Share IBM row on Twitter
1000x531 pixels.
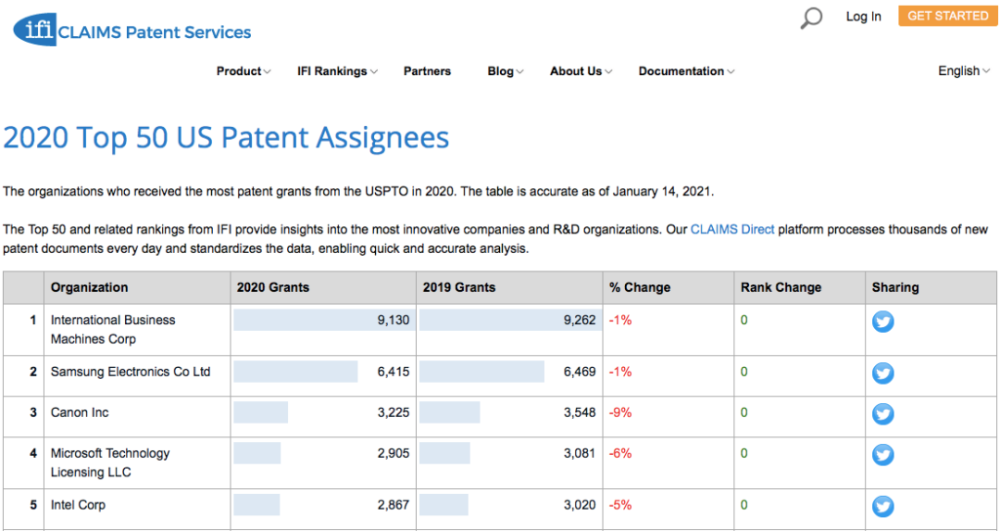(x=883, y=321)
